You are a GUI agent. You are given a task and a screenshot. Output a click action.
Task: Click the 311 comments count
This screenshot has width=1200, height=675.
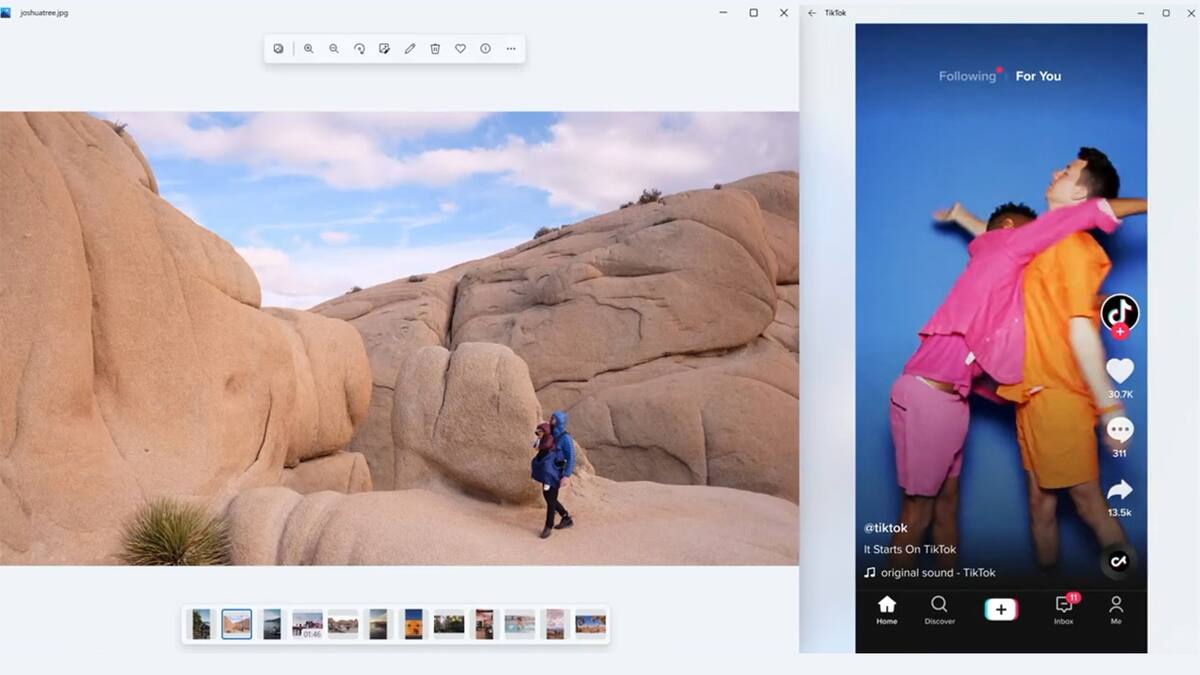(x=1120, y=454)
